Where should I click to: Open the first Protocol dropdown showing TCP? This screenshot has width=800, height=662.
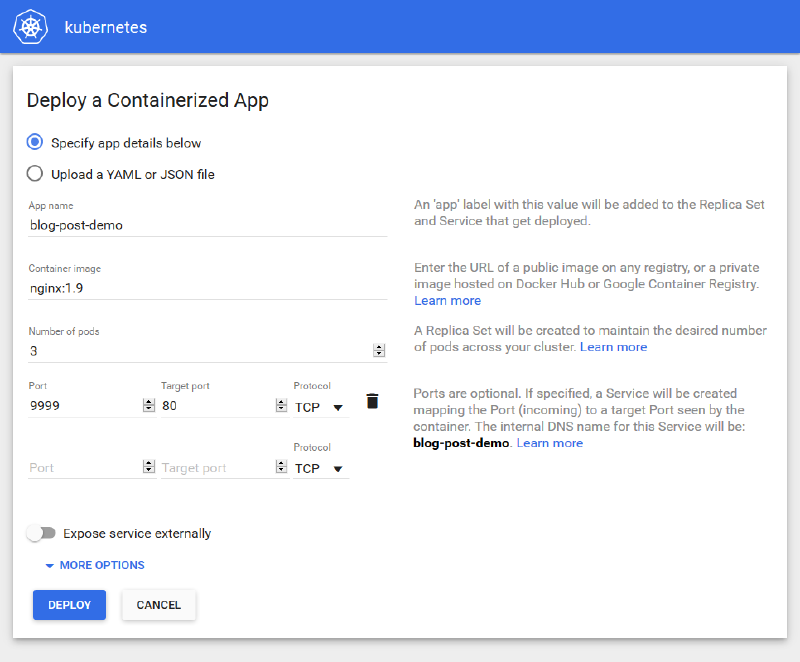(x=320, y=408)
